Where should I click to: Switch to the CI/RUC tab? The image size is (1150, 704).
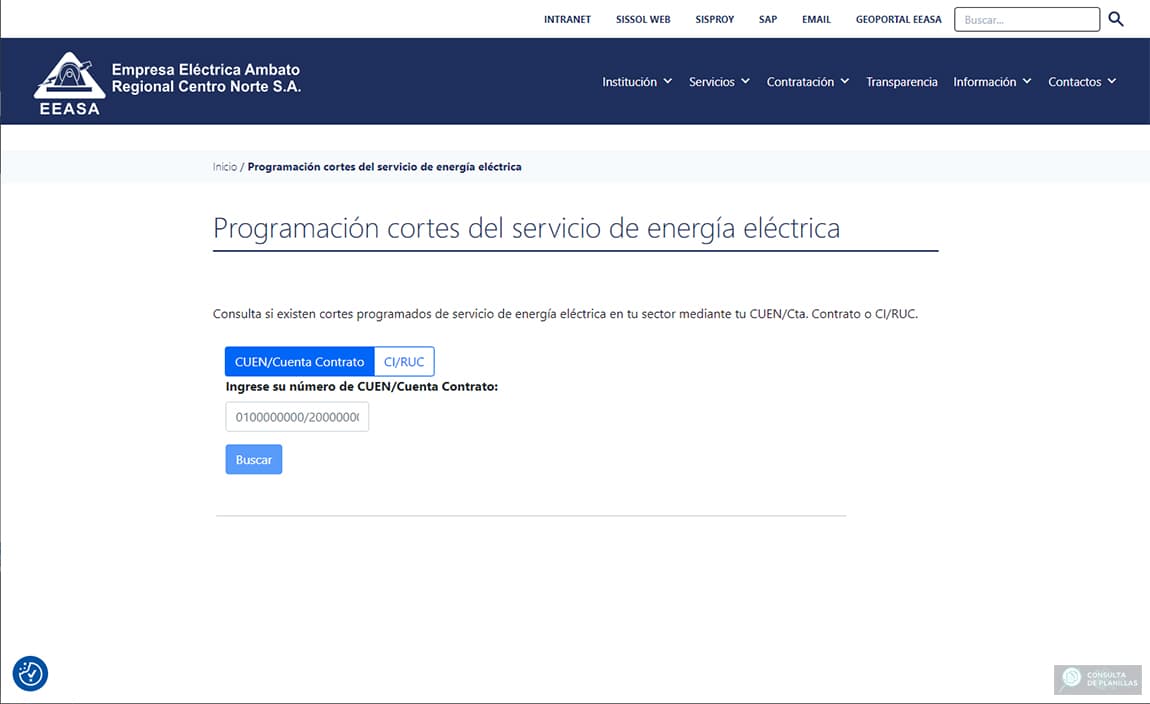[404, 362]
